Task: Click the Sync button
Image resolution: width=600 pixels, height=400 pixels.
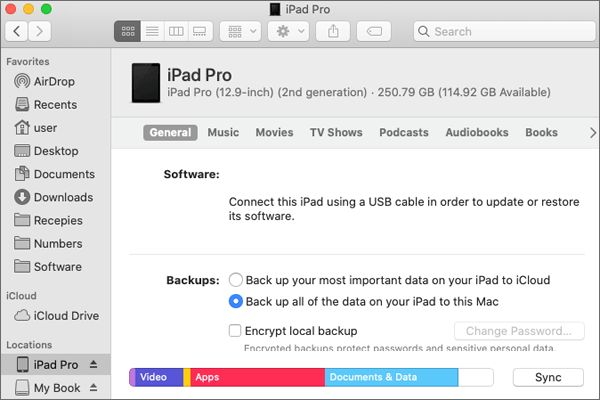Action: tap(547, 377)
